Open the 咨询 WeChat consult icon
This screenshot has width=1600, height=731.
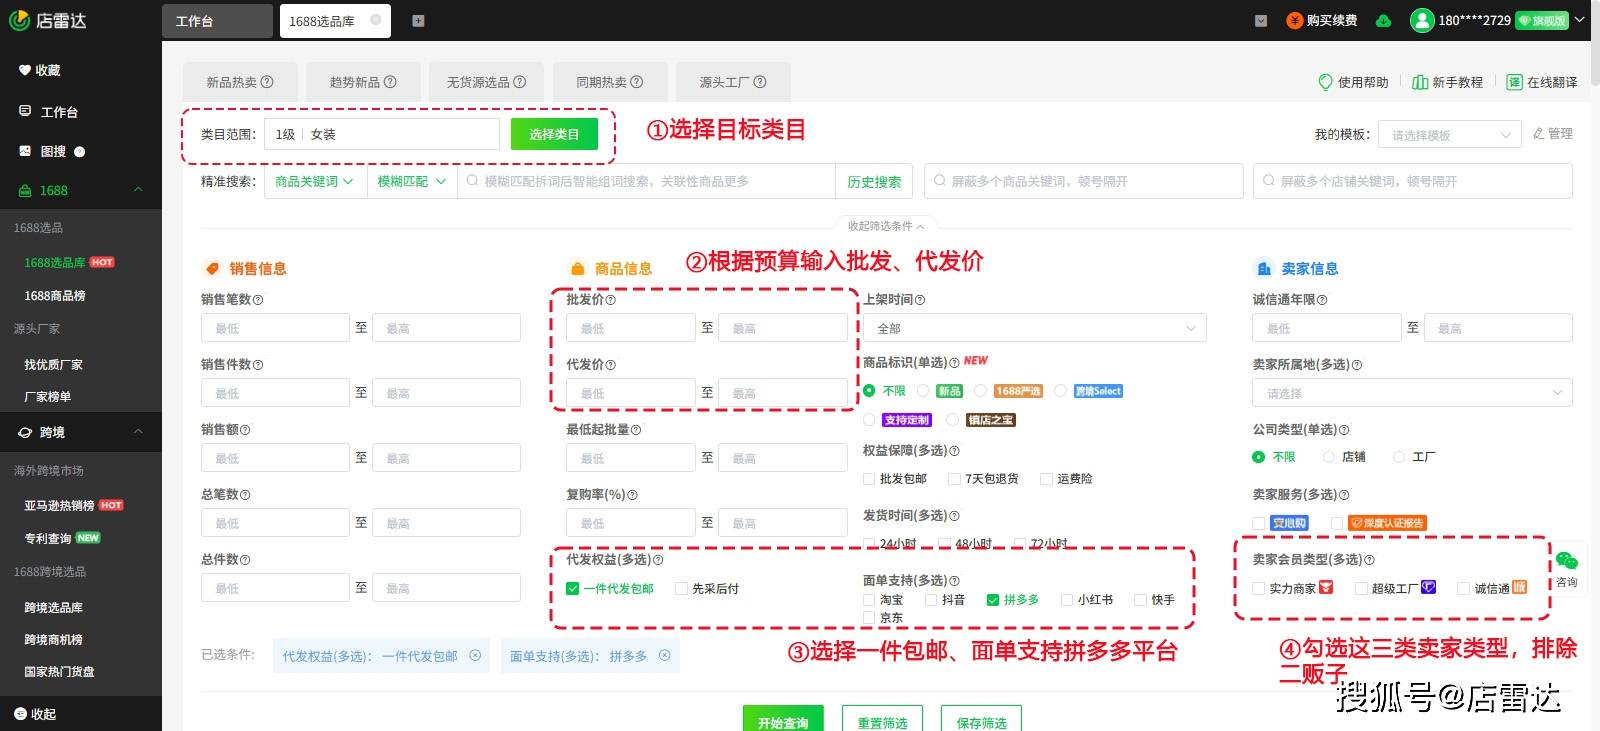[1567, 561]
